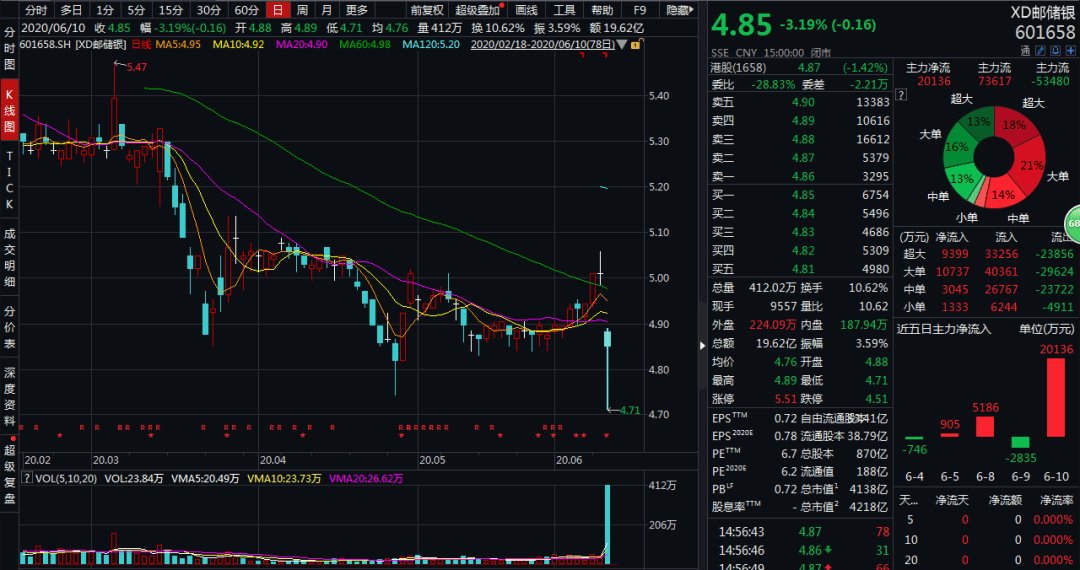Click the 601658.SH stock code label

click(45, 45)
